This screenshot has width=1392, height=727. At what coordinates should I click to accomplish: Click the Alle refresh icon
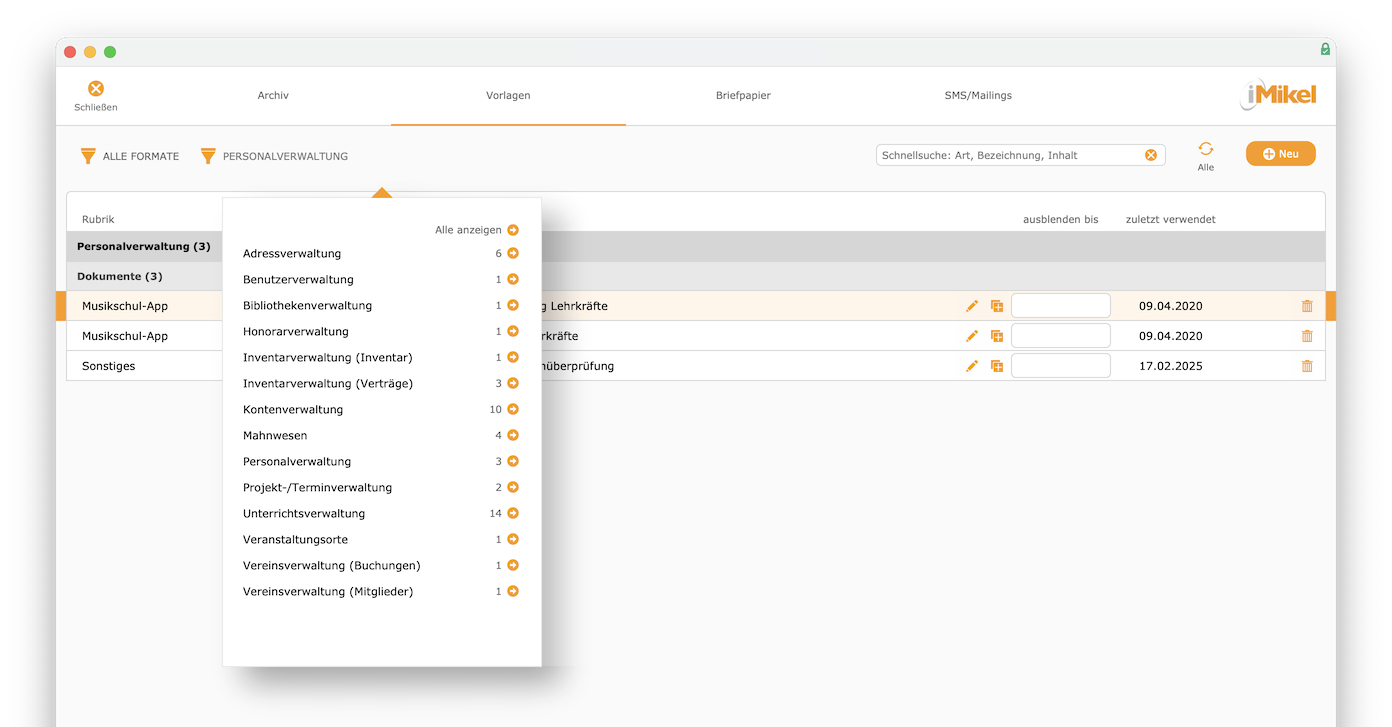(x=1206, y=148)
